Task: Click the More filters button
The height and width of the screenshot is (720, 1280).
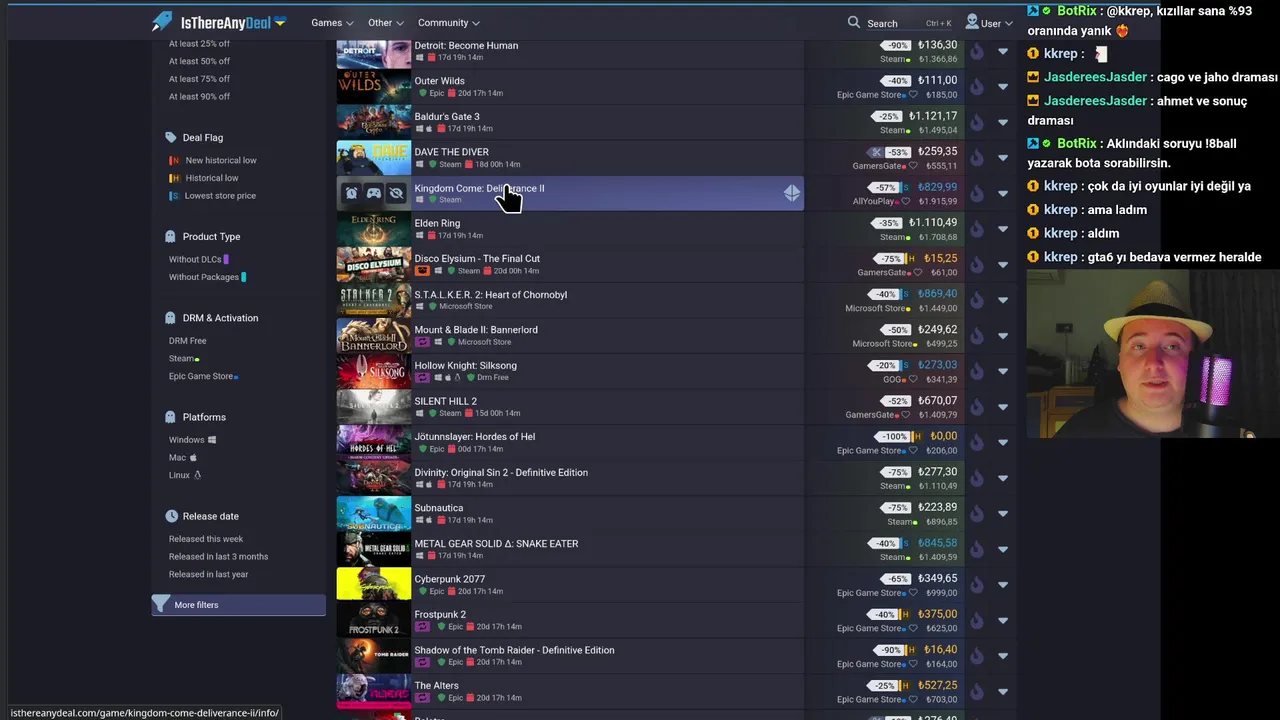Action: click(238, 605)
